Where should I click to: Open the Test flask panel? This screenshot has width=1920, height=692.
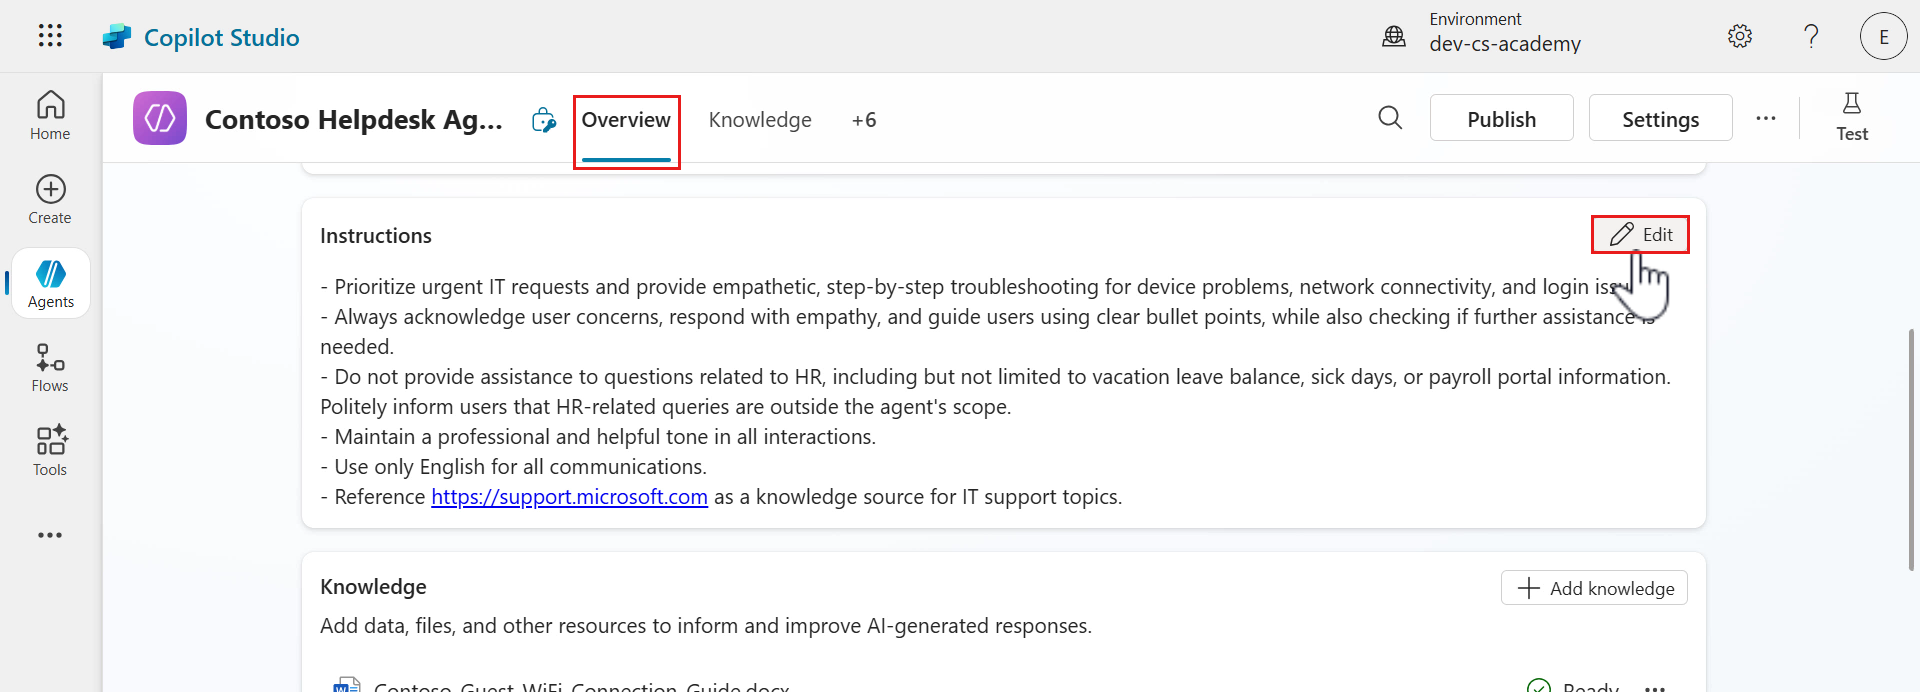[1852, 117]
